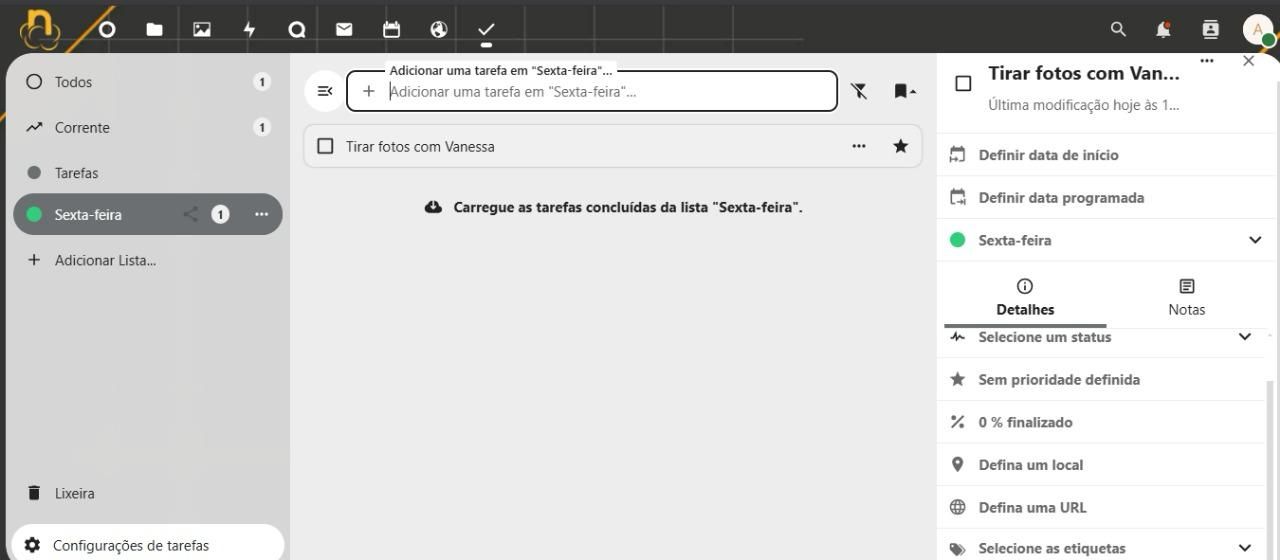
Task: Open the sort order bookmark dropdown
Action: point(904,91)
